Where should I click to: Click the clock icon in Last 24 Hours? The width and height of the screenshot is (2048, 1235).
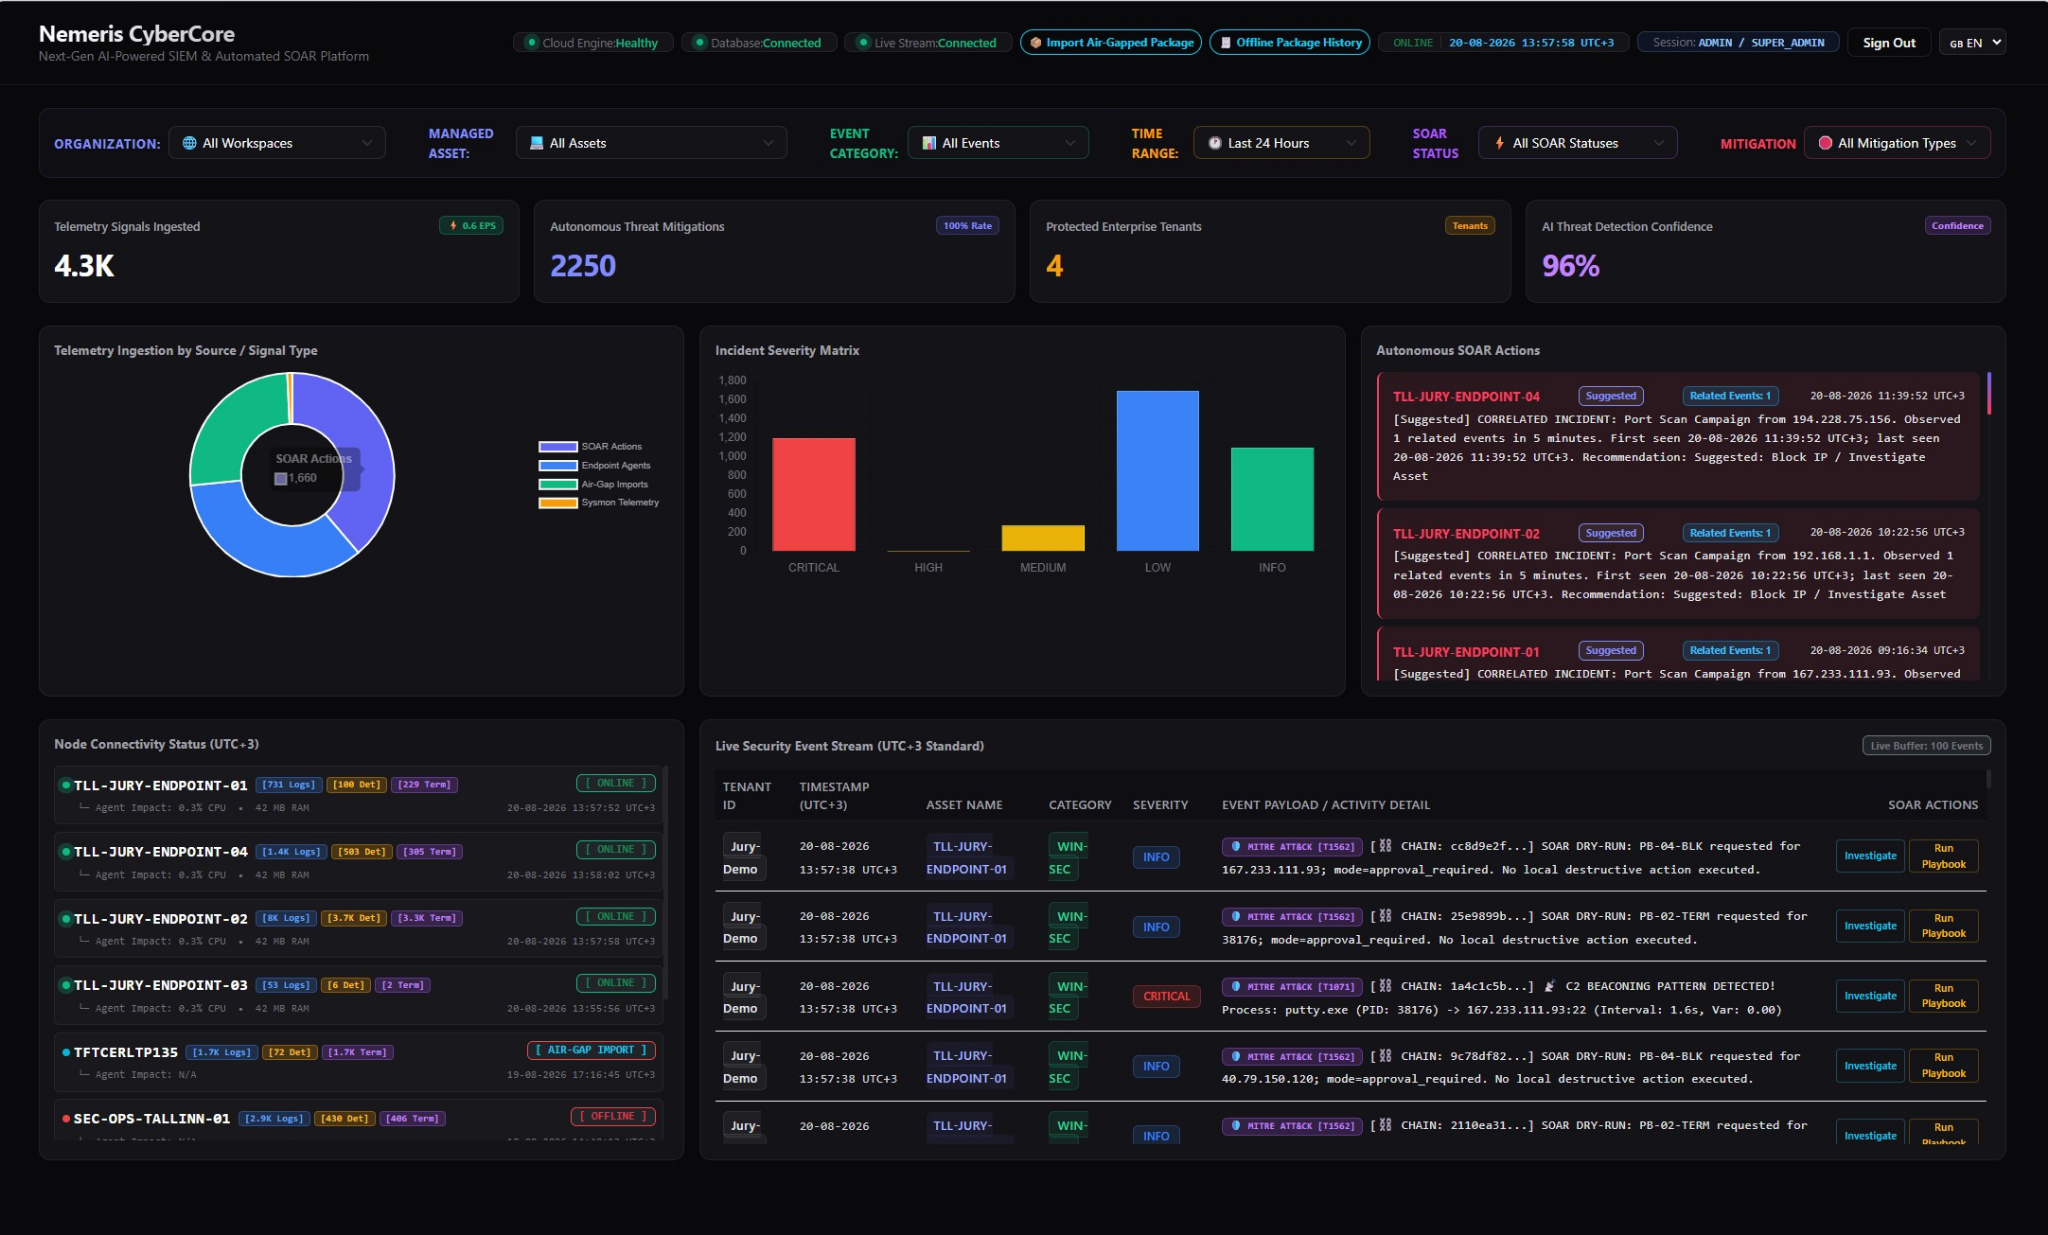coord(1215,143)
